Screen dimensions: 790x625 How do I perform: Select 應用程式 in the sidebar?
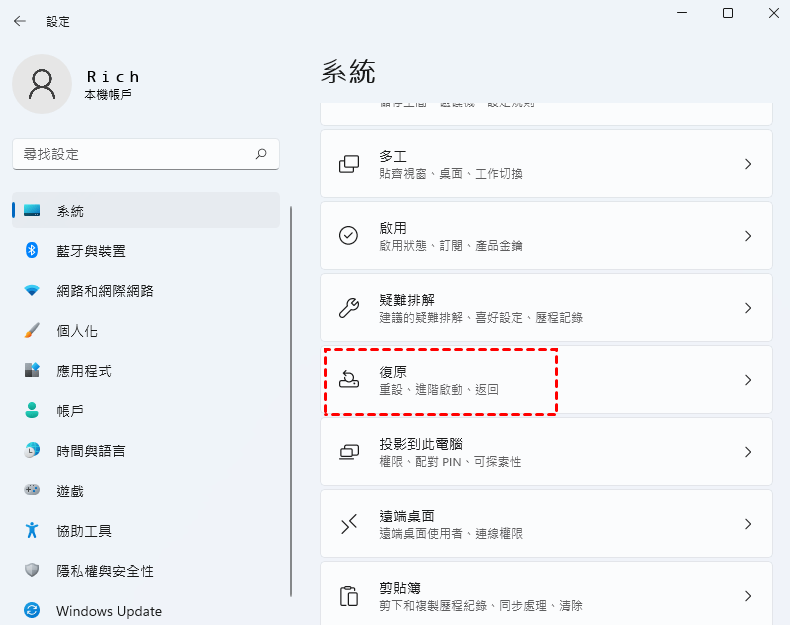point(84,371)
